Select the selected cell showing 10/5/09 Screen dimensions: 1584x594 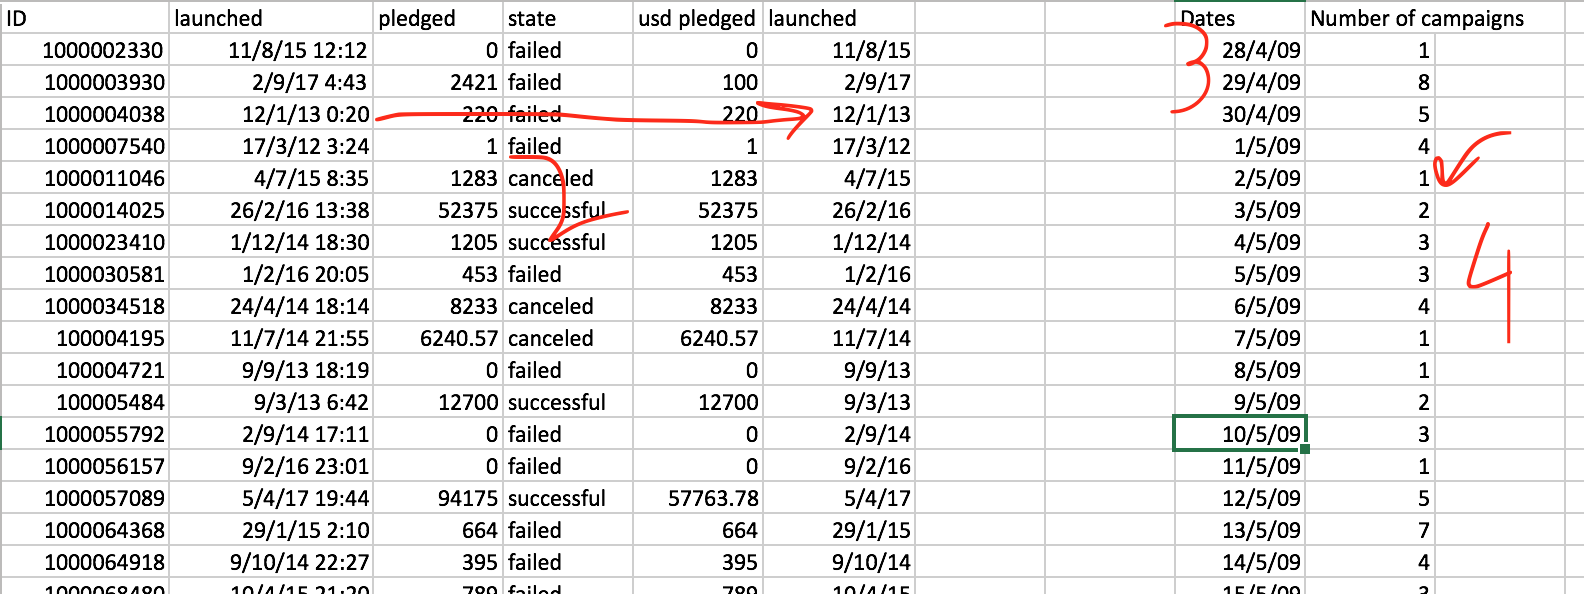click(1239, 434)
